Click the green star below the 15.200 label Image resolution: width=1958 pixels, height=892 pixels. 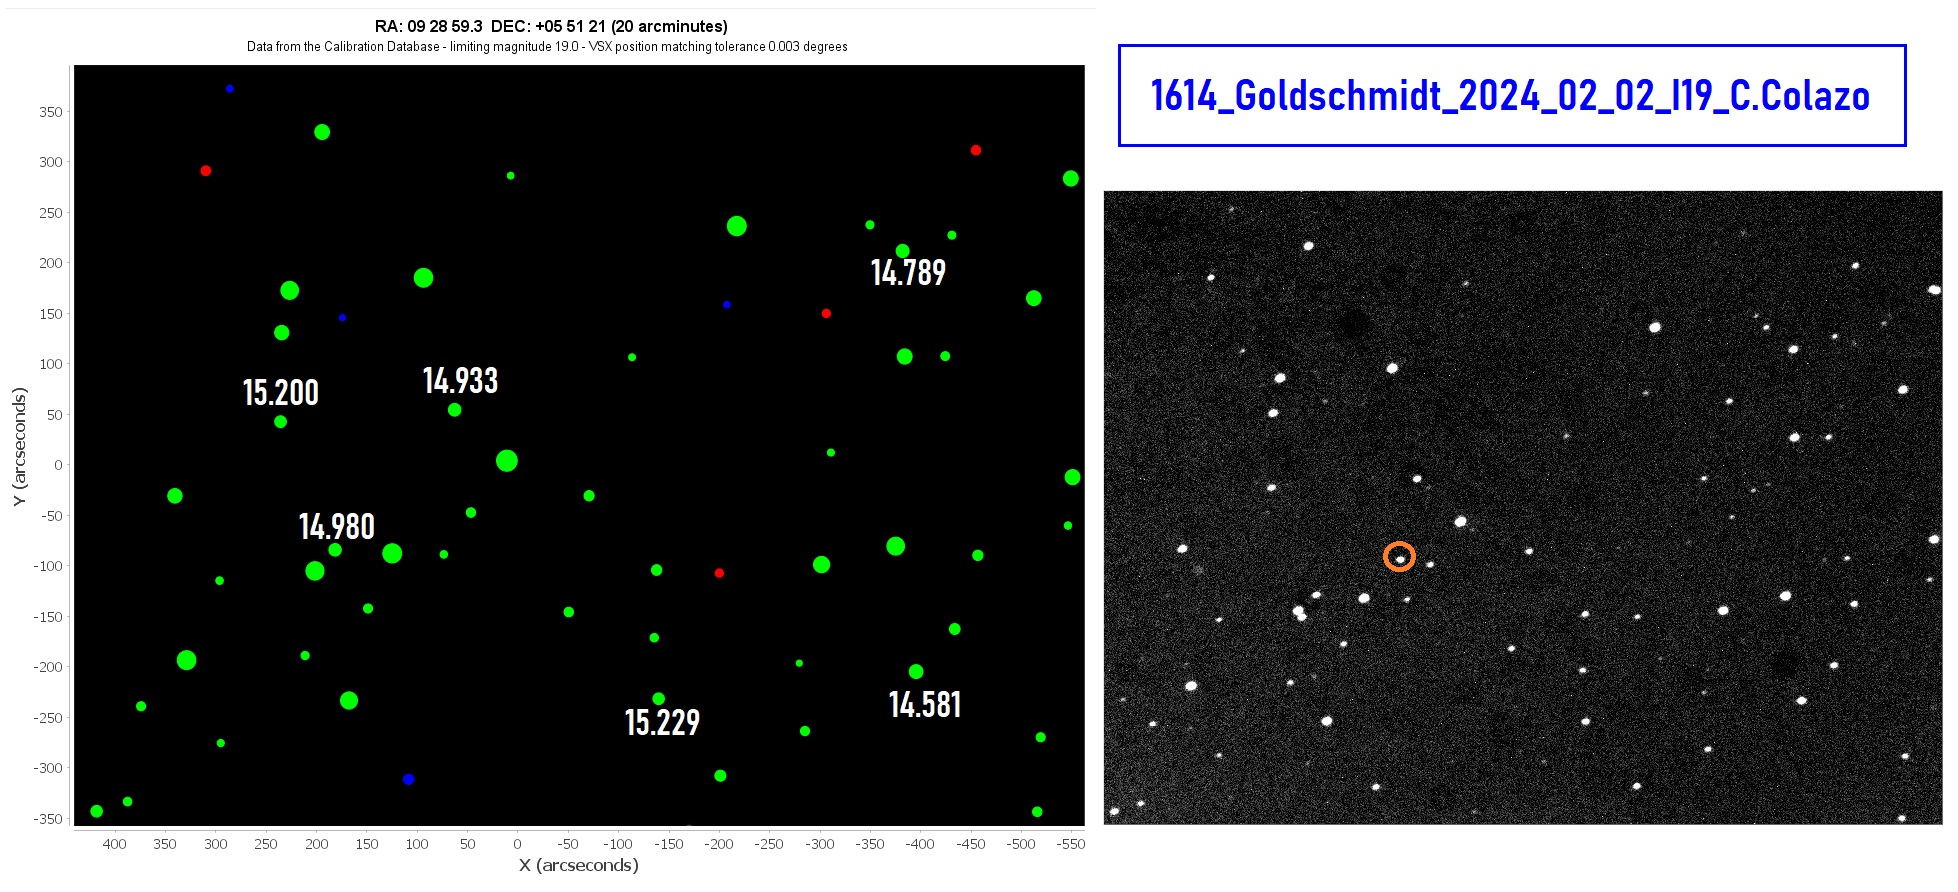click(x=281, y=422)
